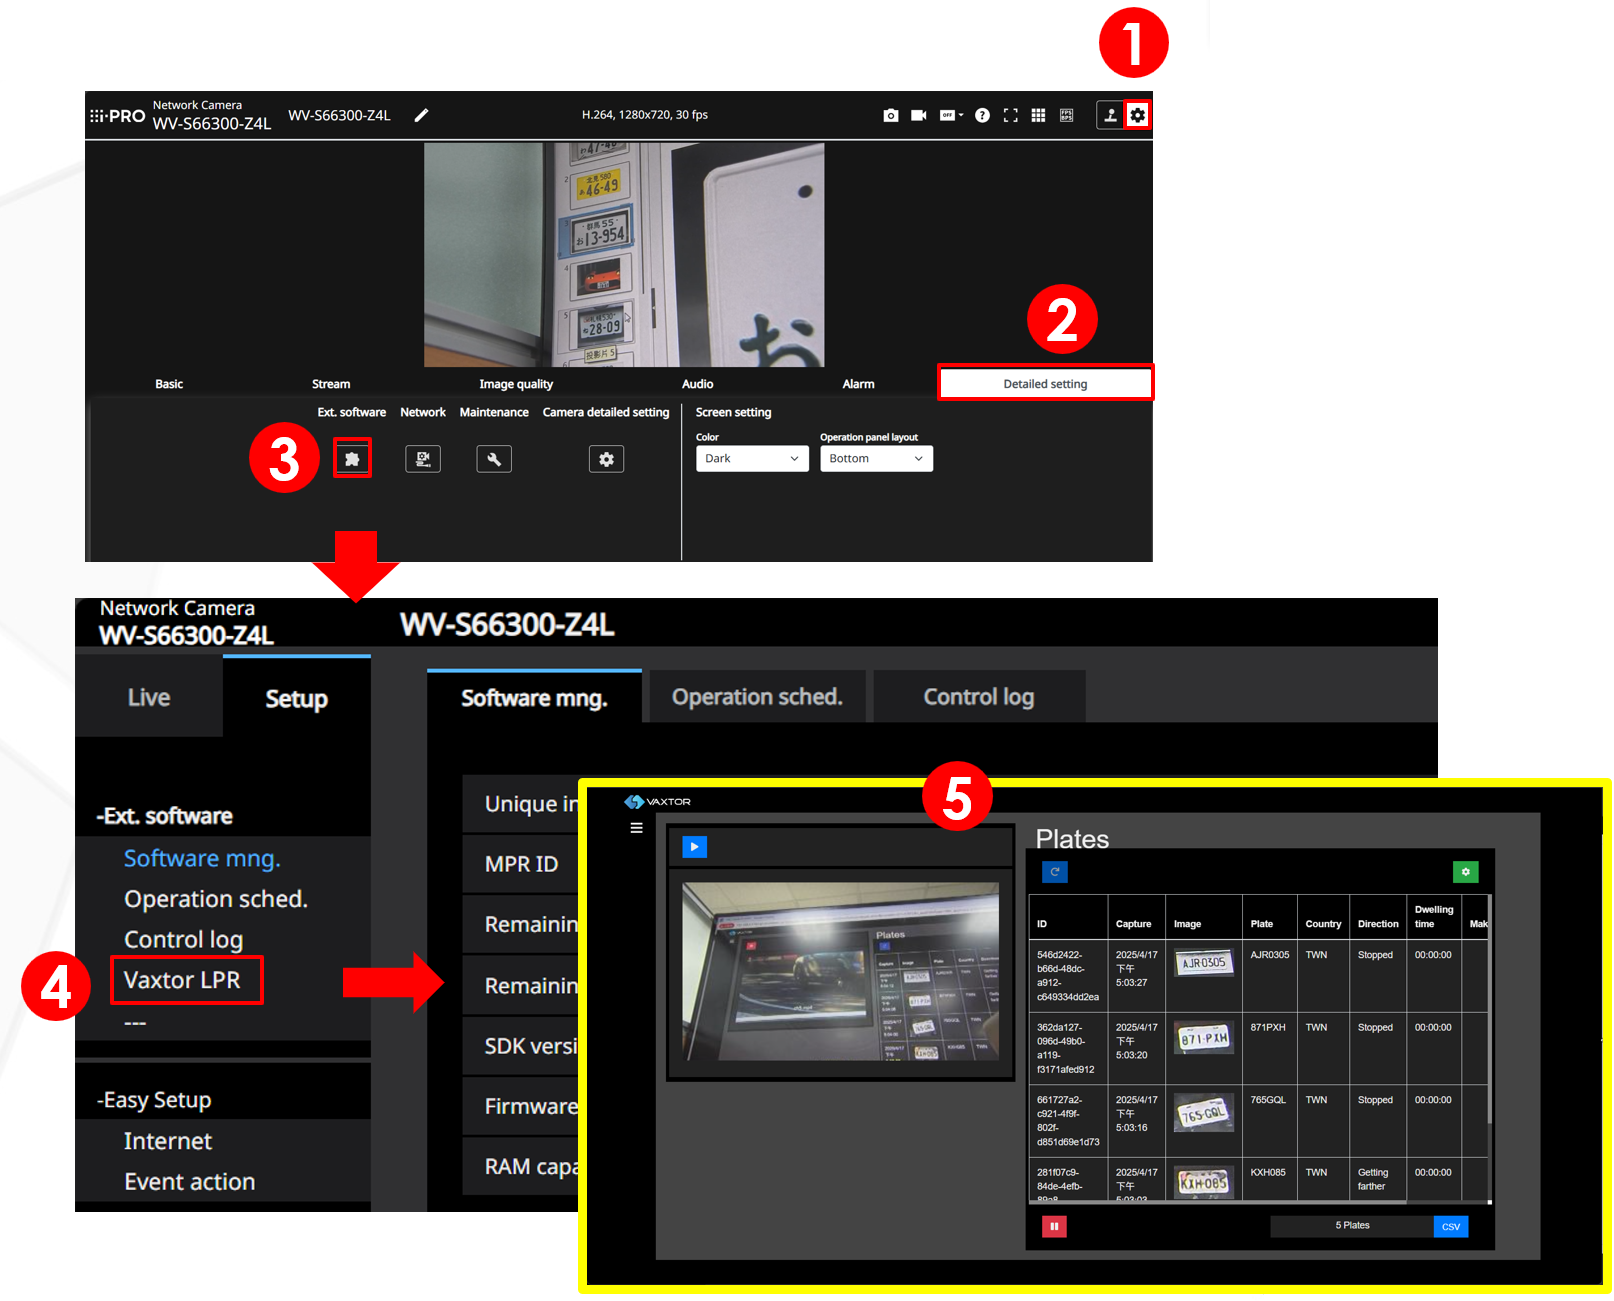Image resolution: width=1614 pixels, height=1301 pixels.
Task: Select the MPR ID row
Action: click(521, 864)
